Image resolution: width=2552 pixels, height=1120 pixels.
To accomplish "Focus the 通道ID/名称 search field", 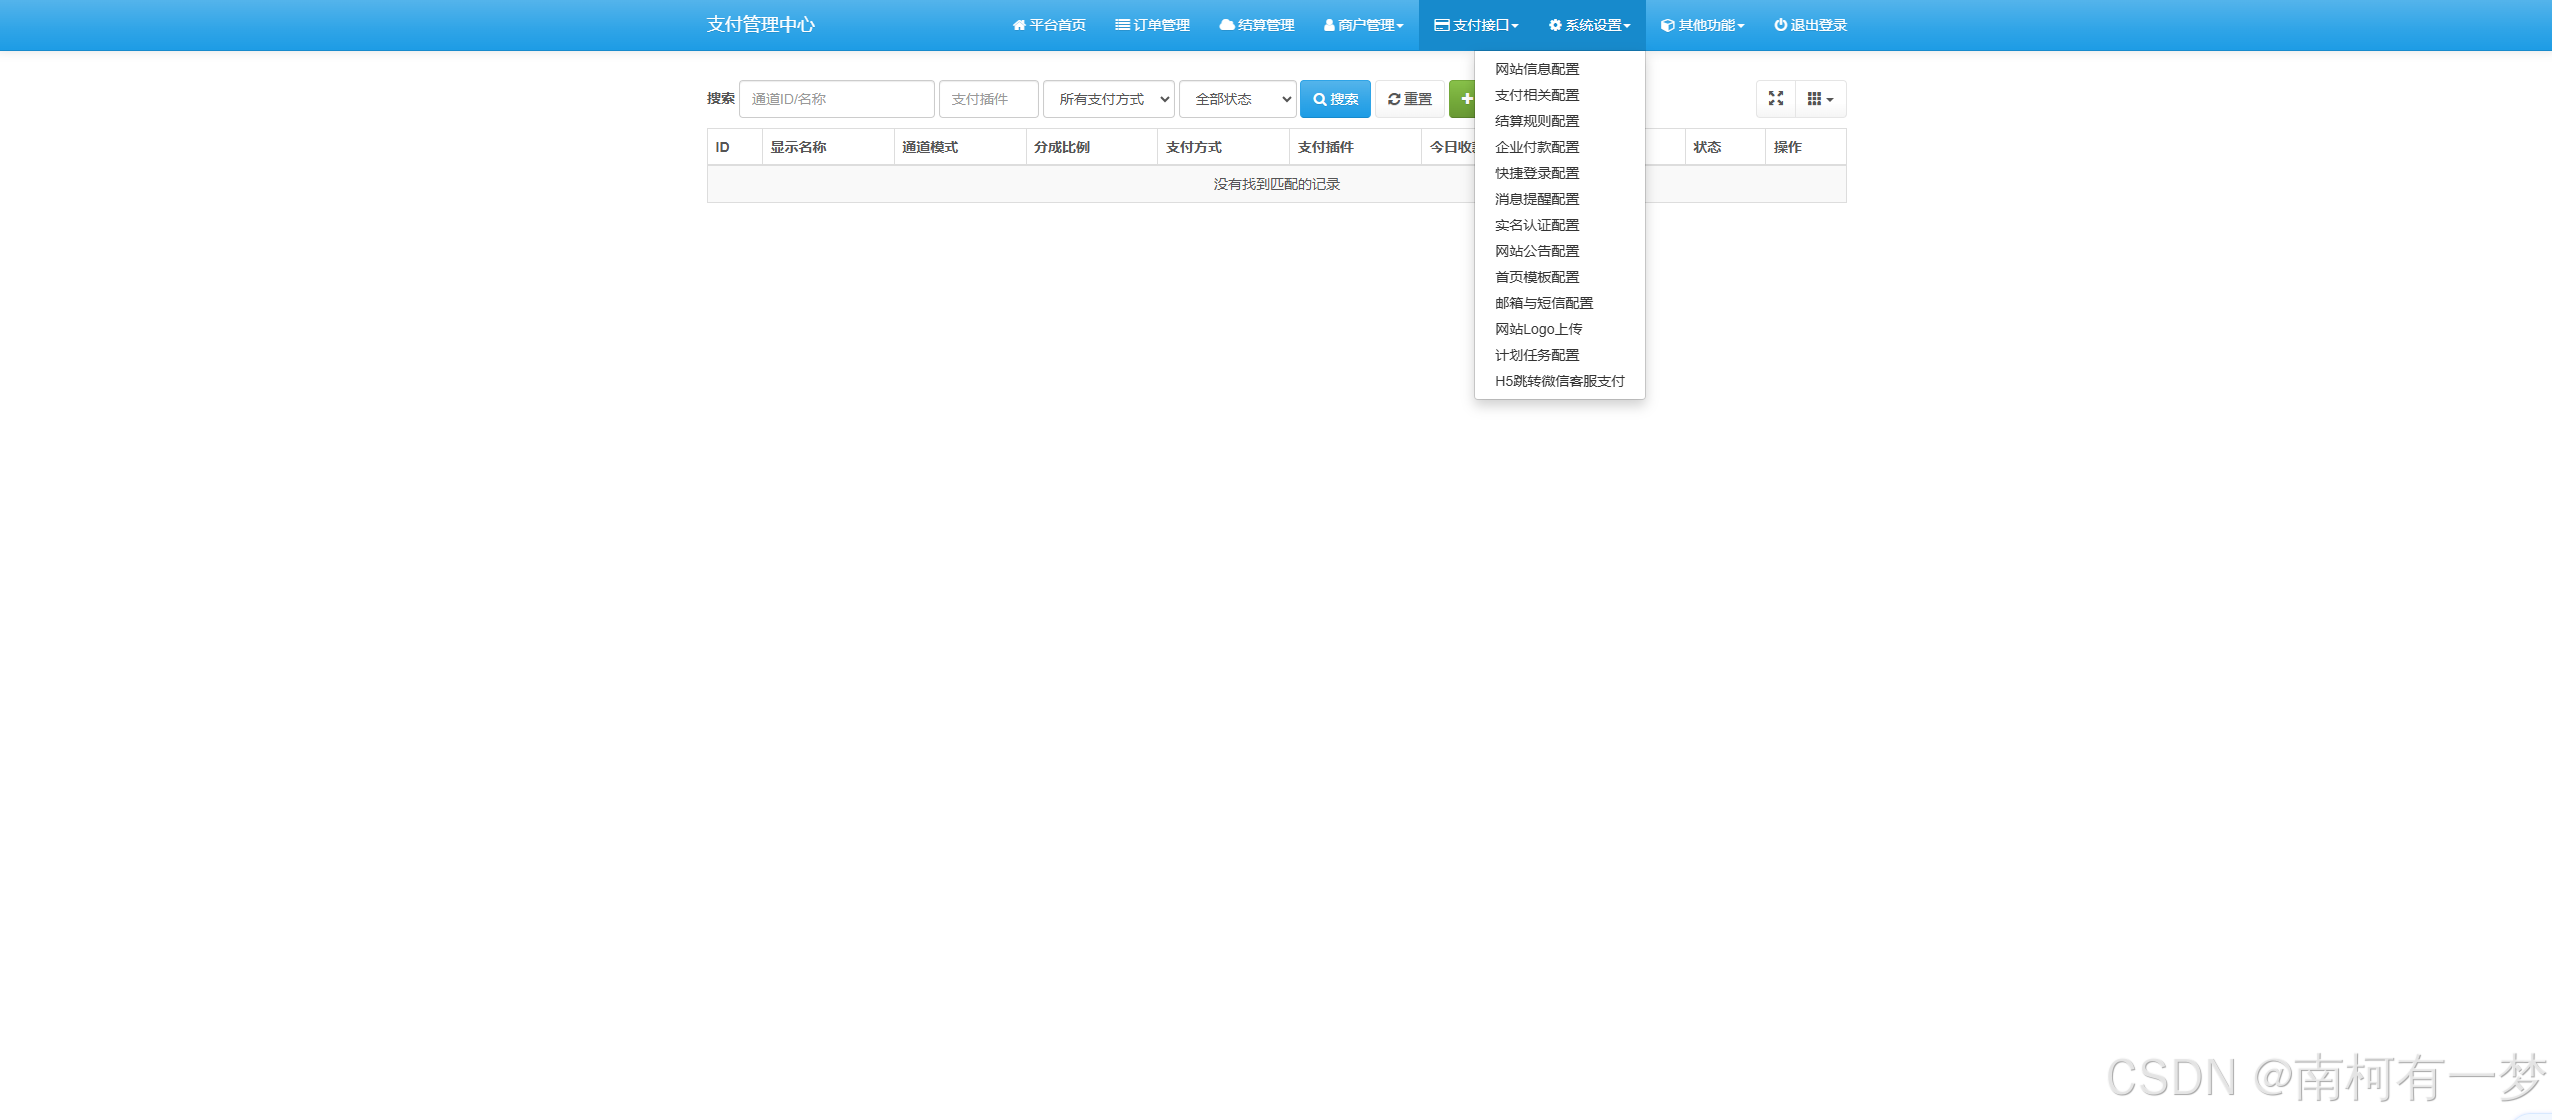I will pos(836,99).
